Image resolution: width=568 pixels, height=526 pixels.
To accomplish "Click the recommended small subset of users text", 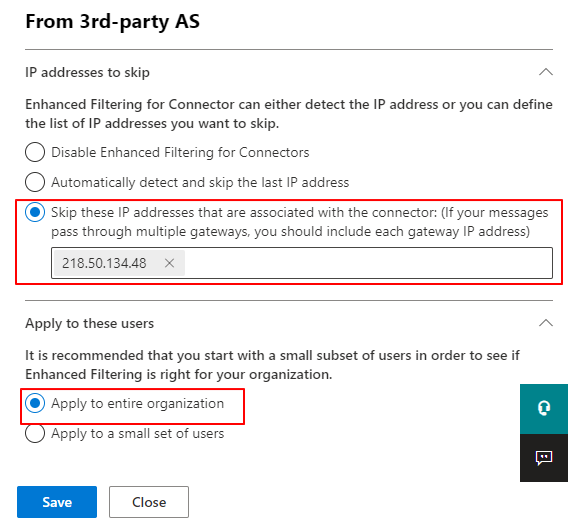I will click(x=272, y=365).
